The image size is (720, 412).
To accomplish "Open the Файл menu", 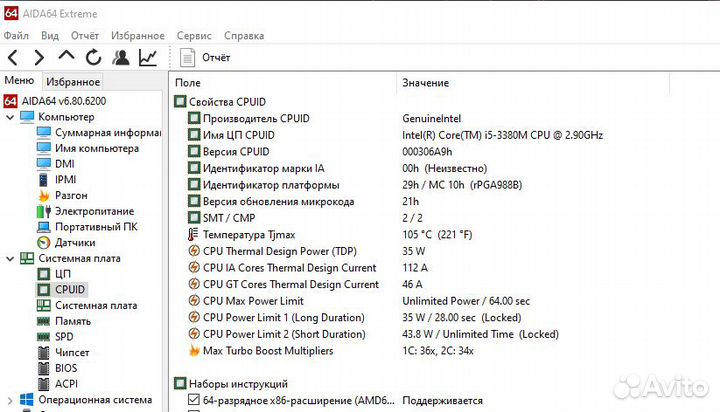I will point(16,36).
